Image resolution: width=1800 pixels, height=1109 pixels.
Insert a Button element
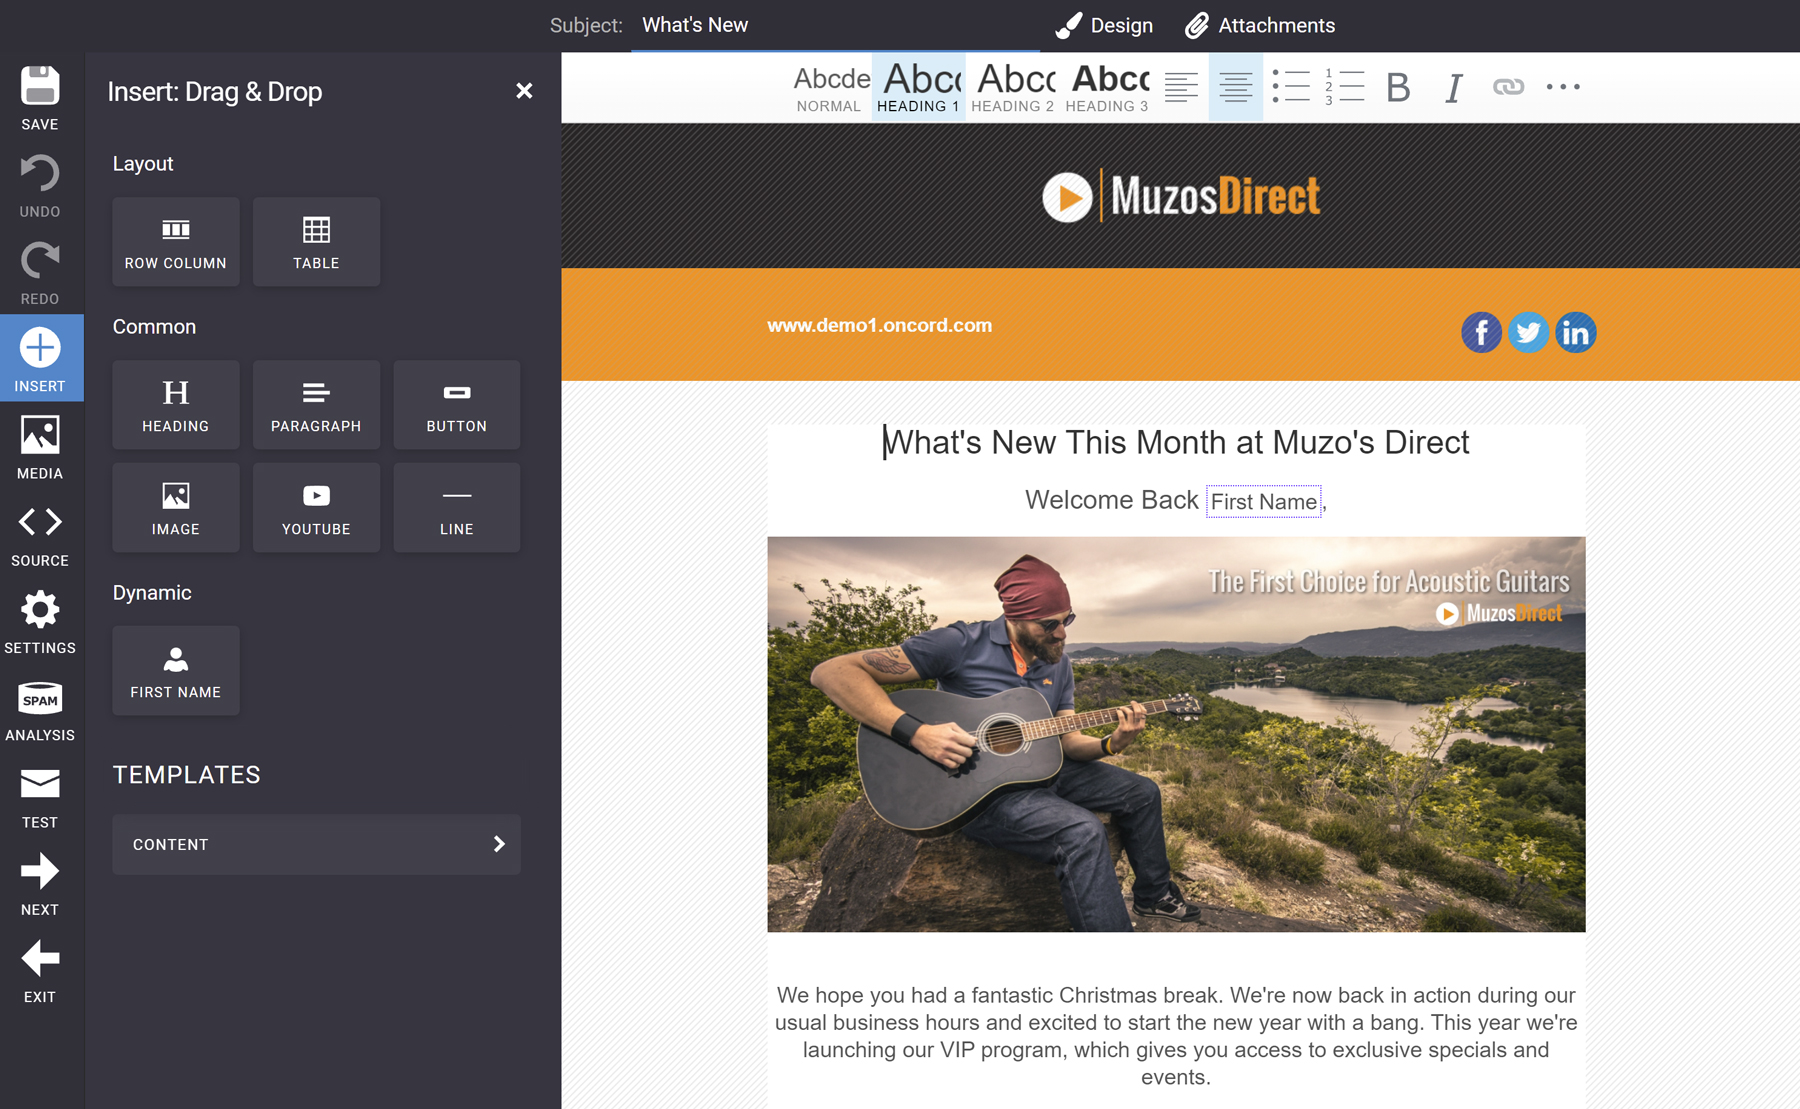point(456,405)
